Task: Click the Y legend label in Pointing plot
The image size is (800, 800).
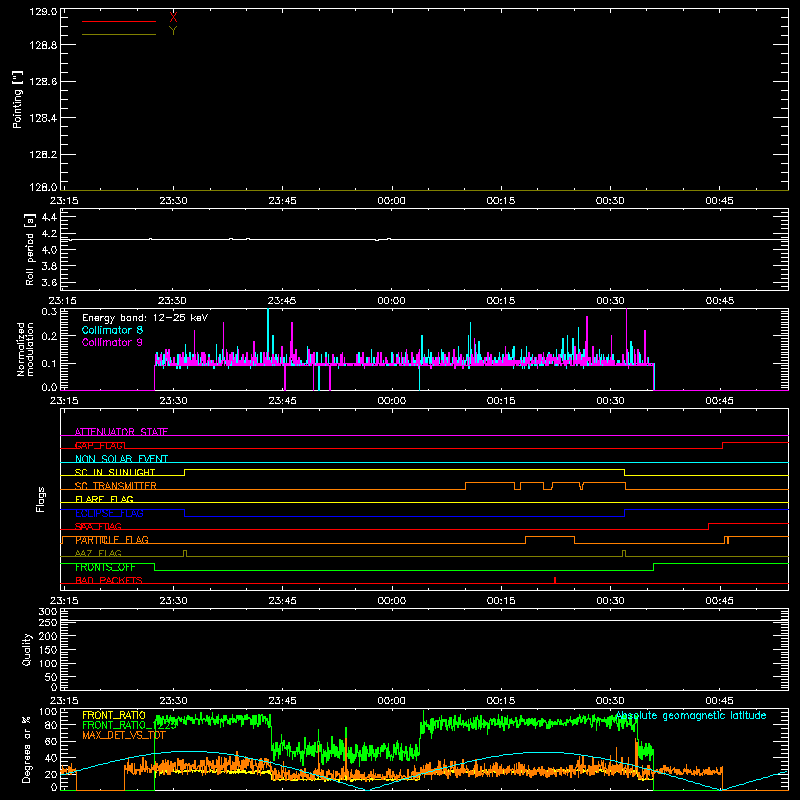Action: 173,31
